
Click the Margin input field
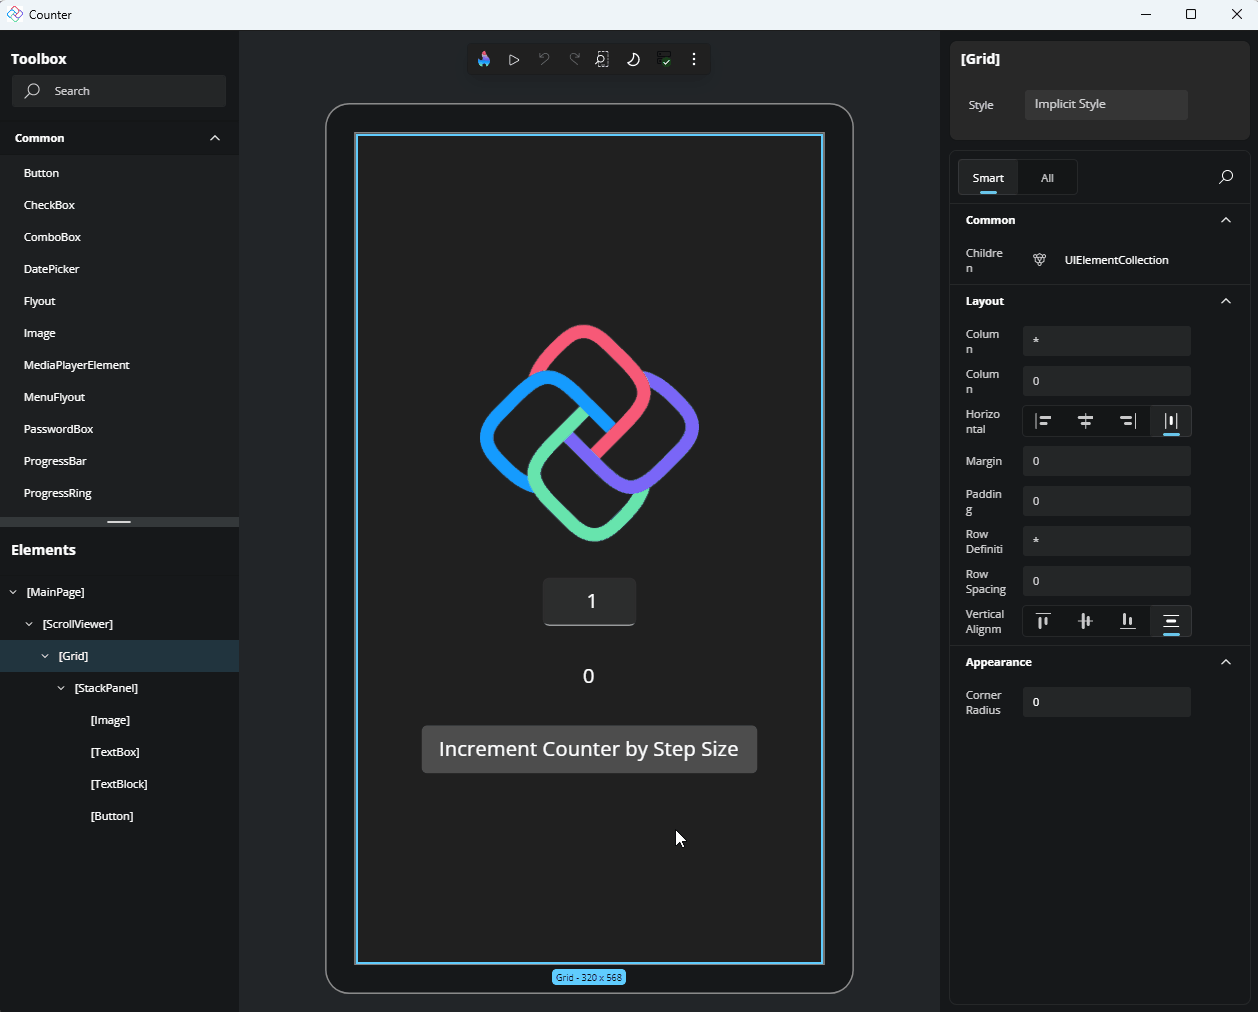coord(1106,461)
